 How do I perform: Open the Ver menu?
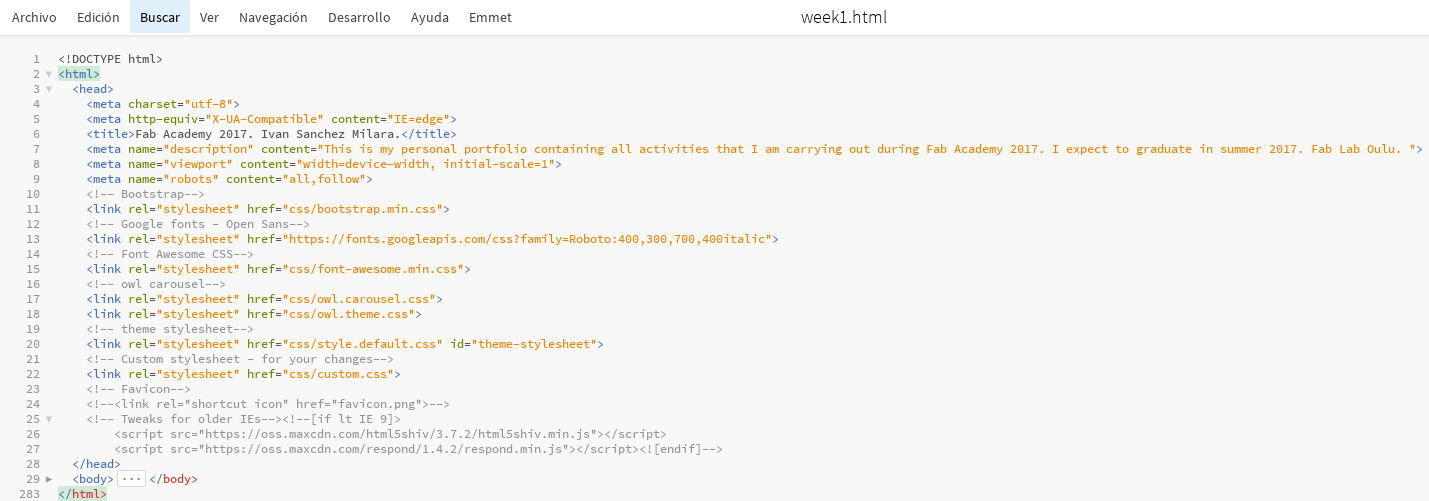[209, 17]
